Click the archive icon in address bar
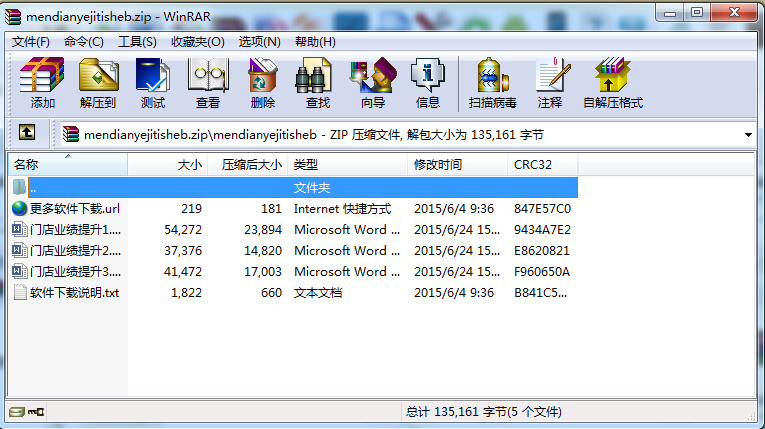Image resolution: width=765 pixels, height=429 pixels. pos(71,134)
